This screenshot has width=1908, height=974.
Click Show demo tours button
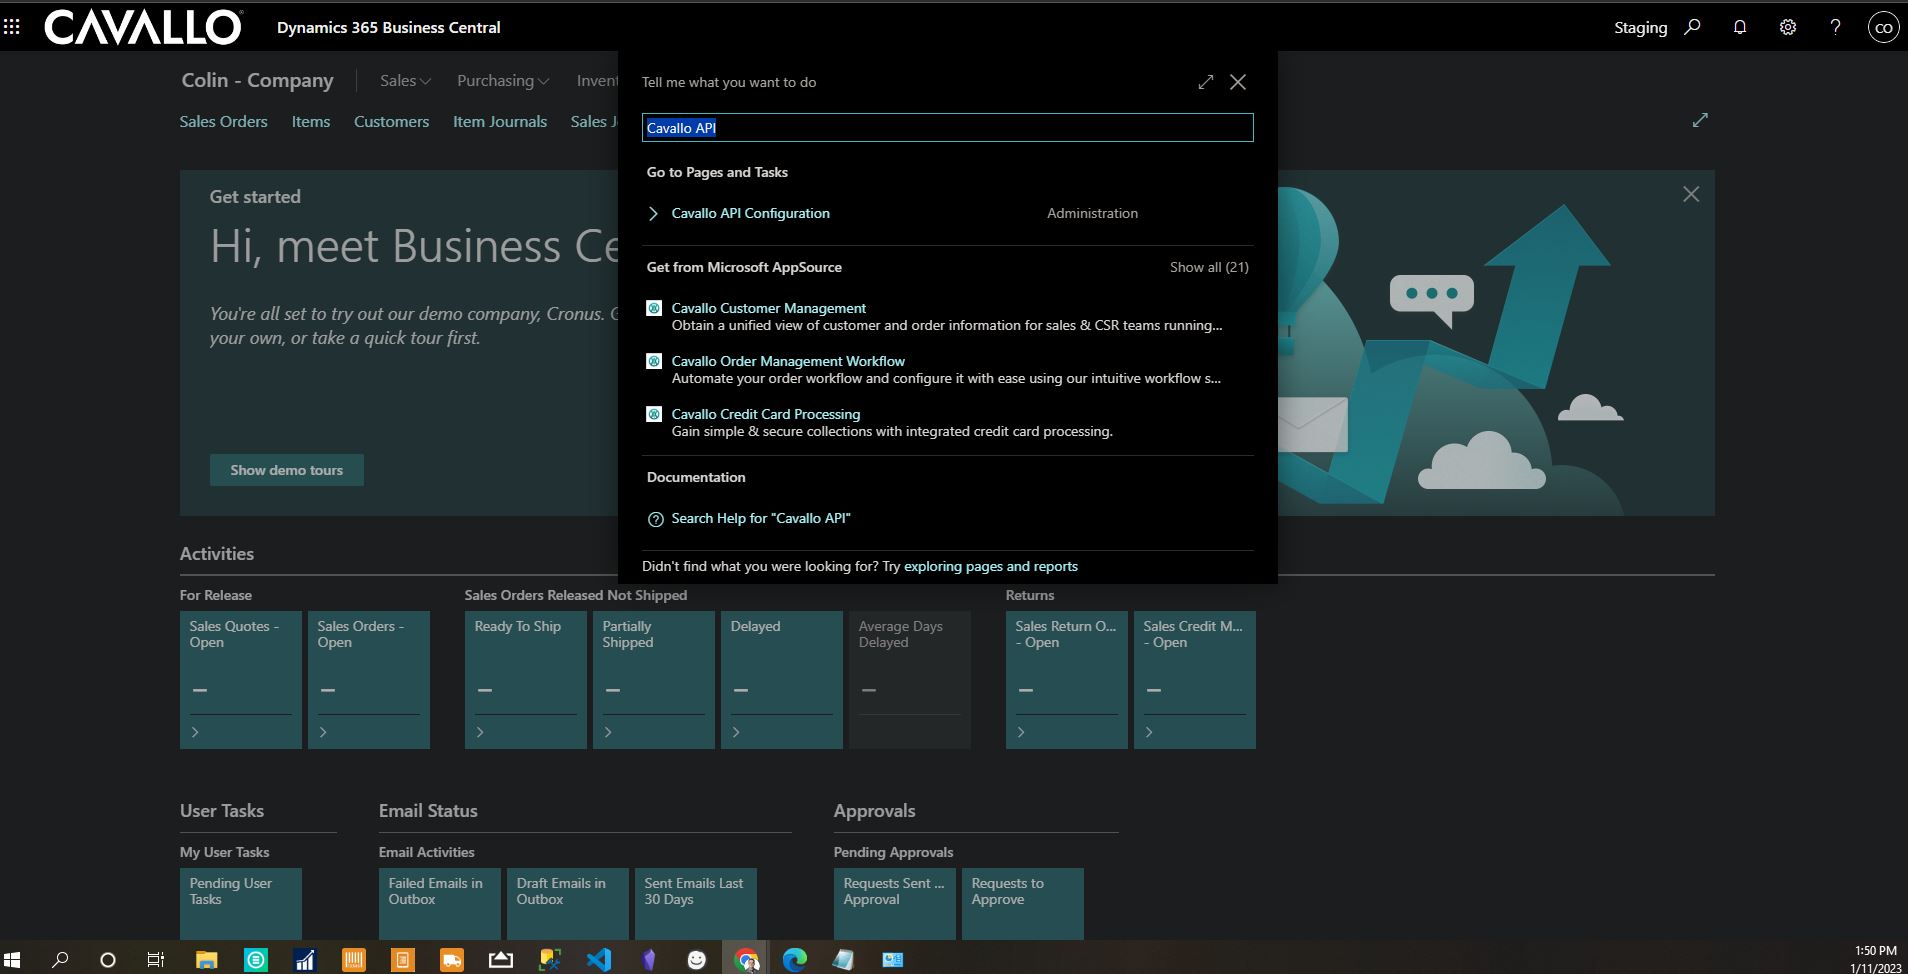click(x=286, y=470)
